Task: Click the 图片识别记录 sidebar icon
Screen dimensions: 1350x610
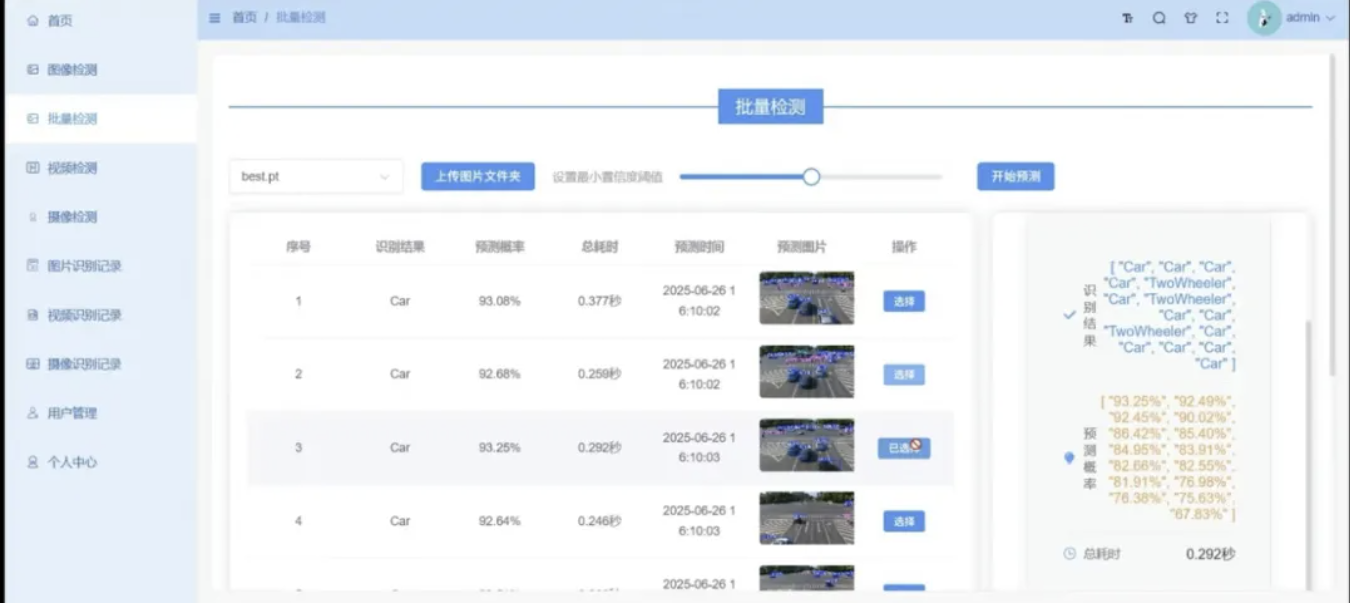Action: pos(33,265)
